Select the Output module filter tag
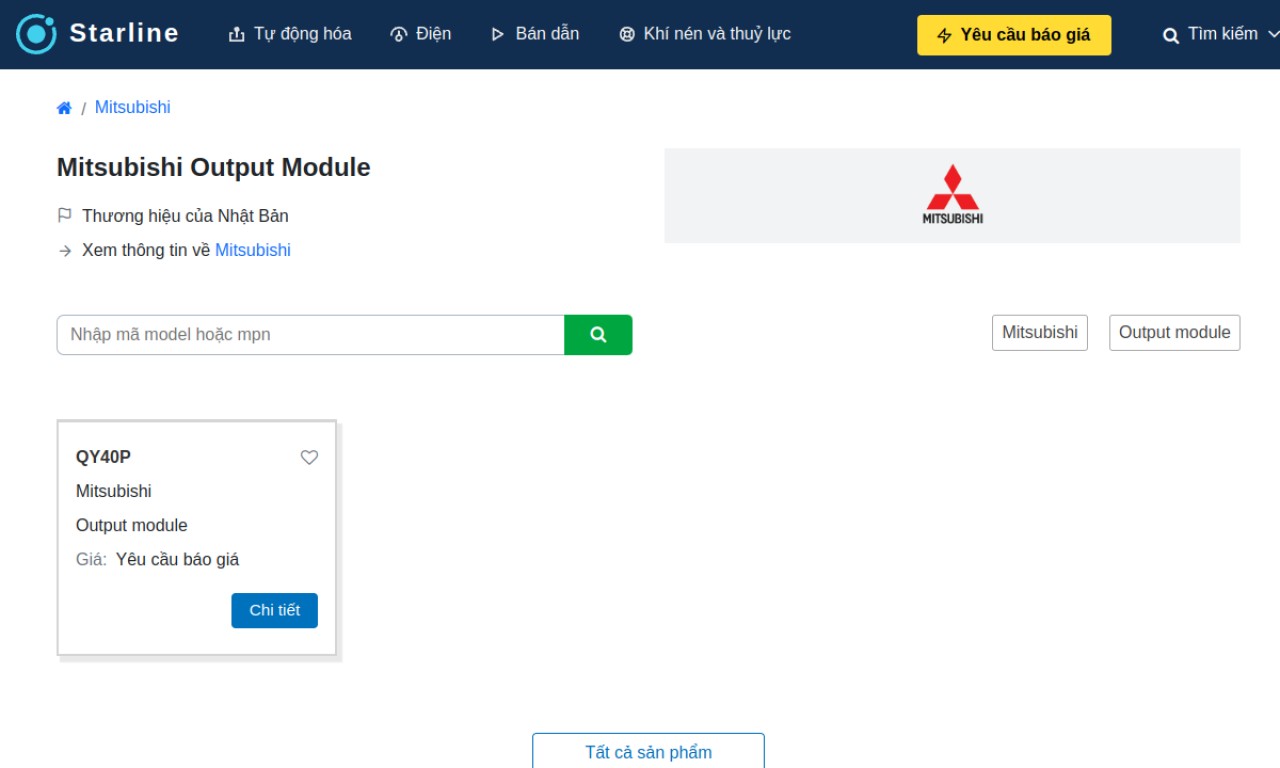The width and height of the screenshot is (1280, 768). point(1175,333)
